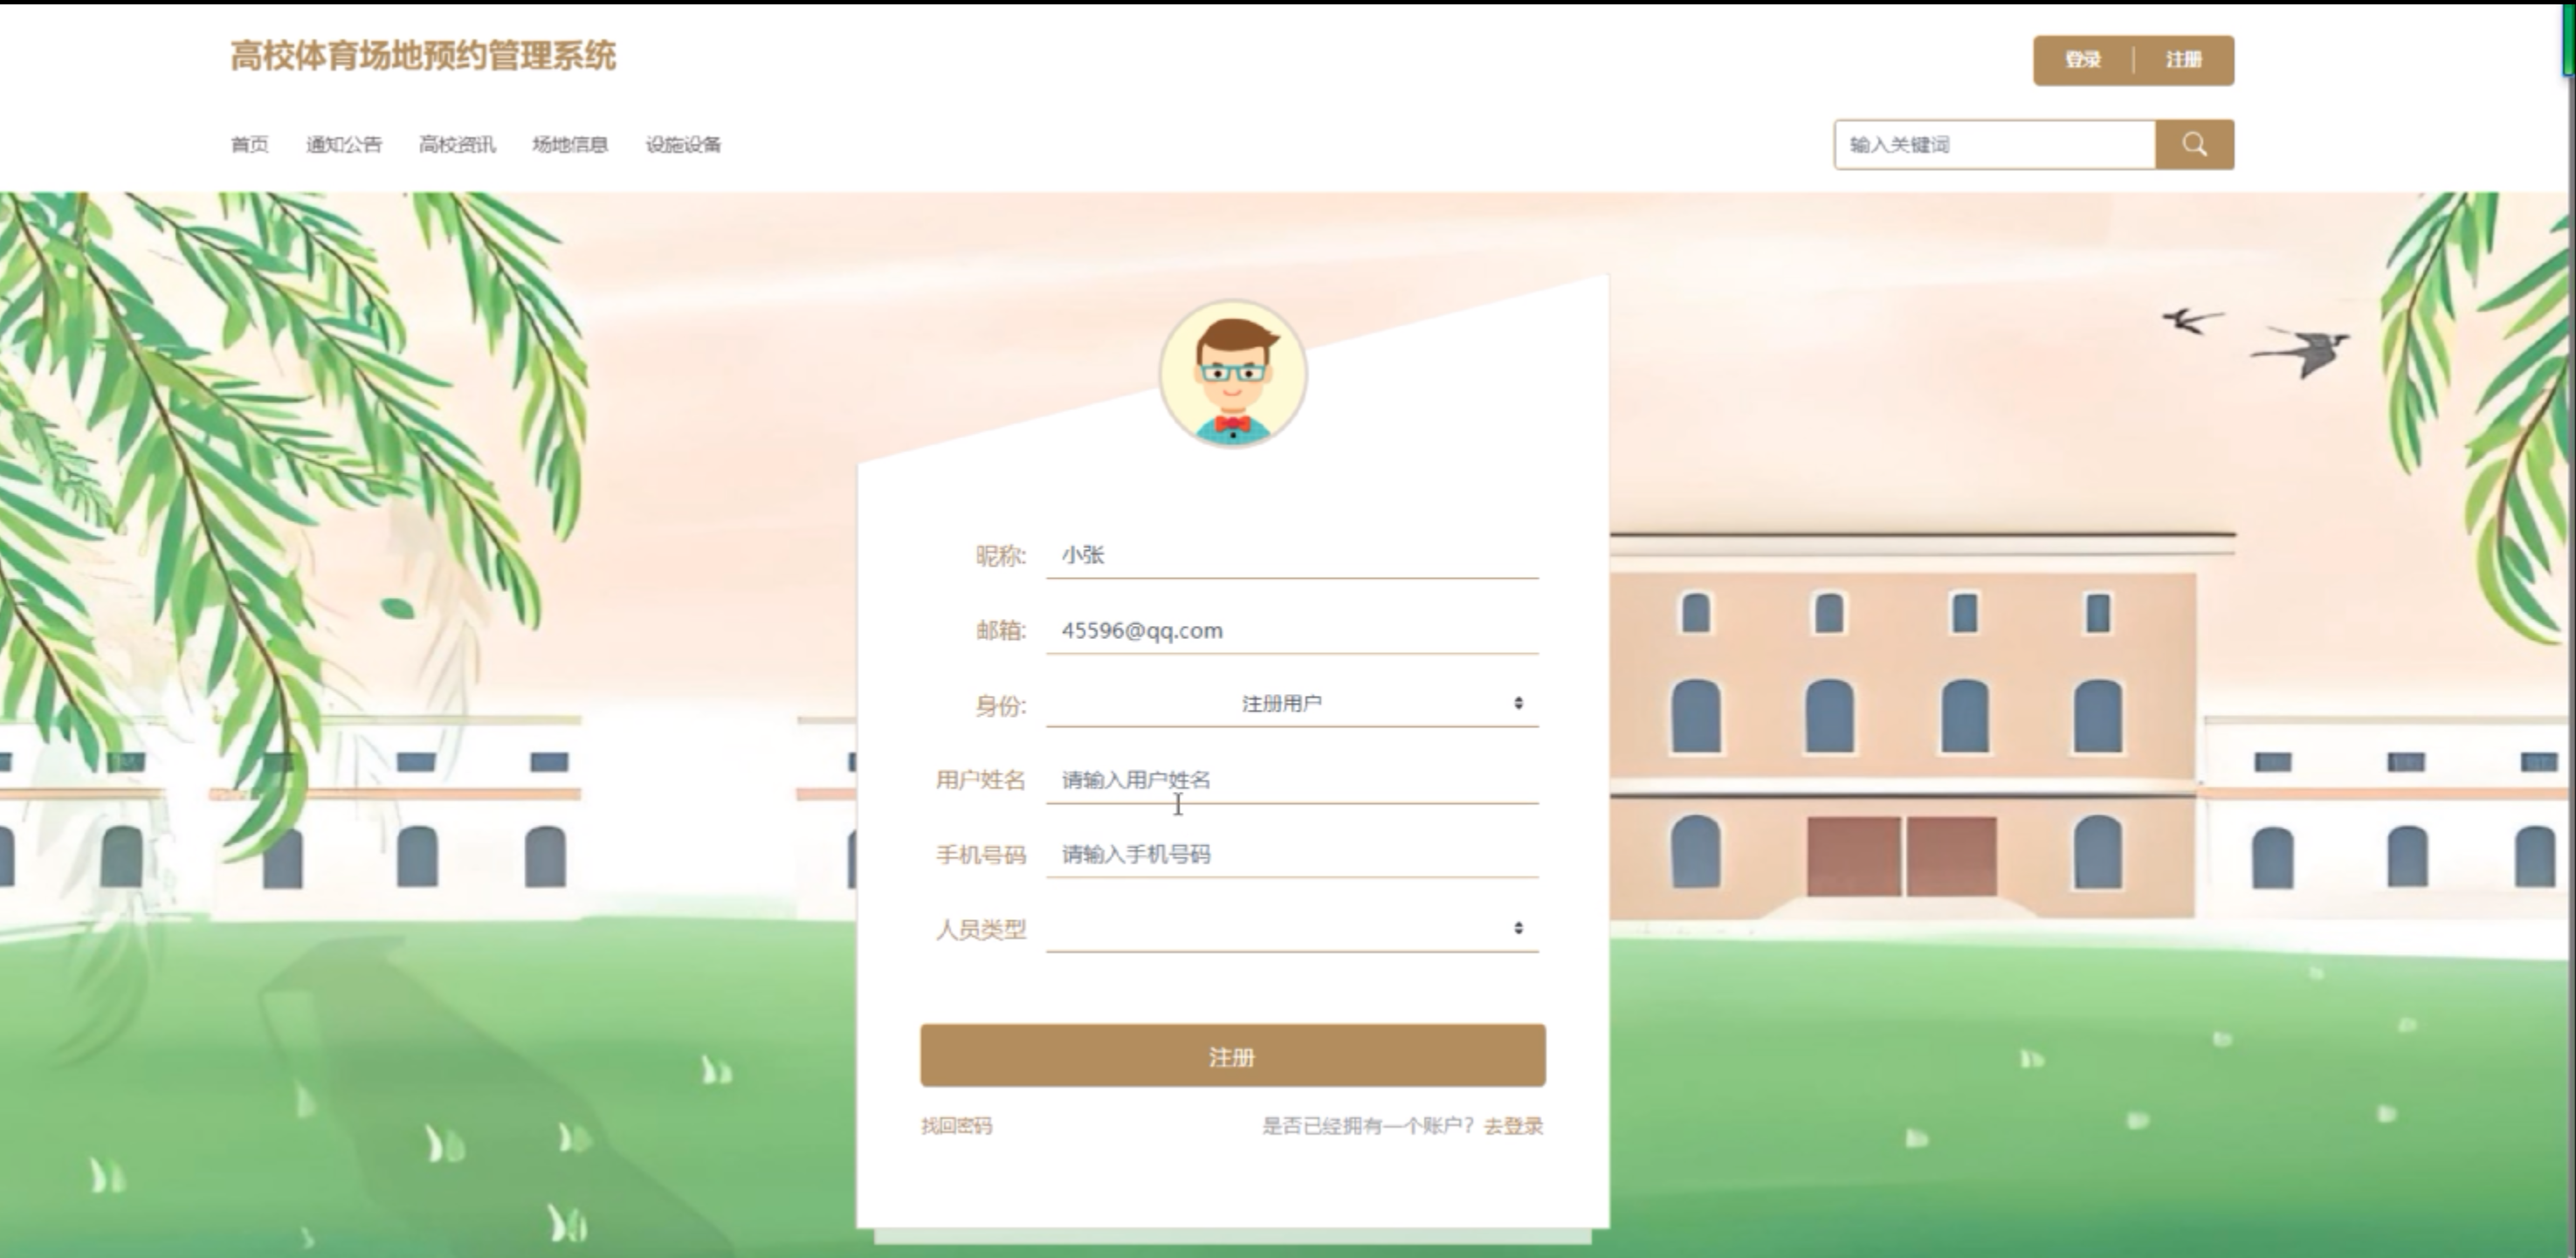
Task: Go to 首页 in navigation menu
Action: [x=249, y=145]
